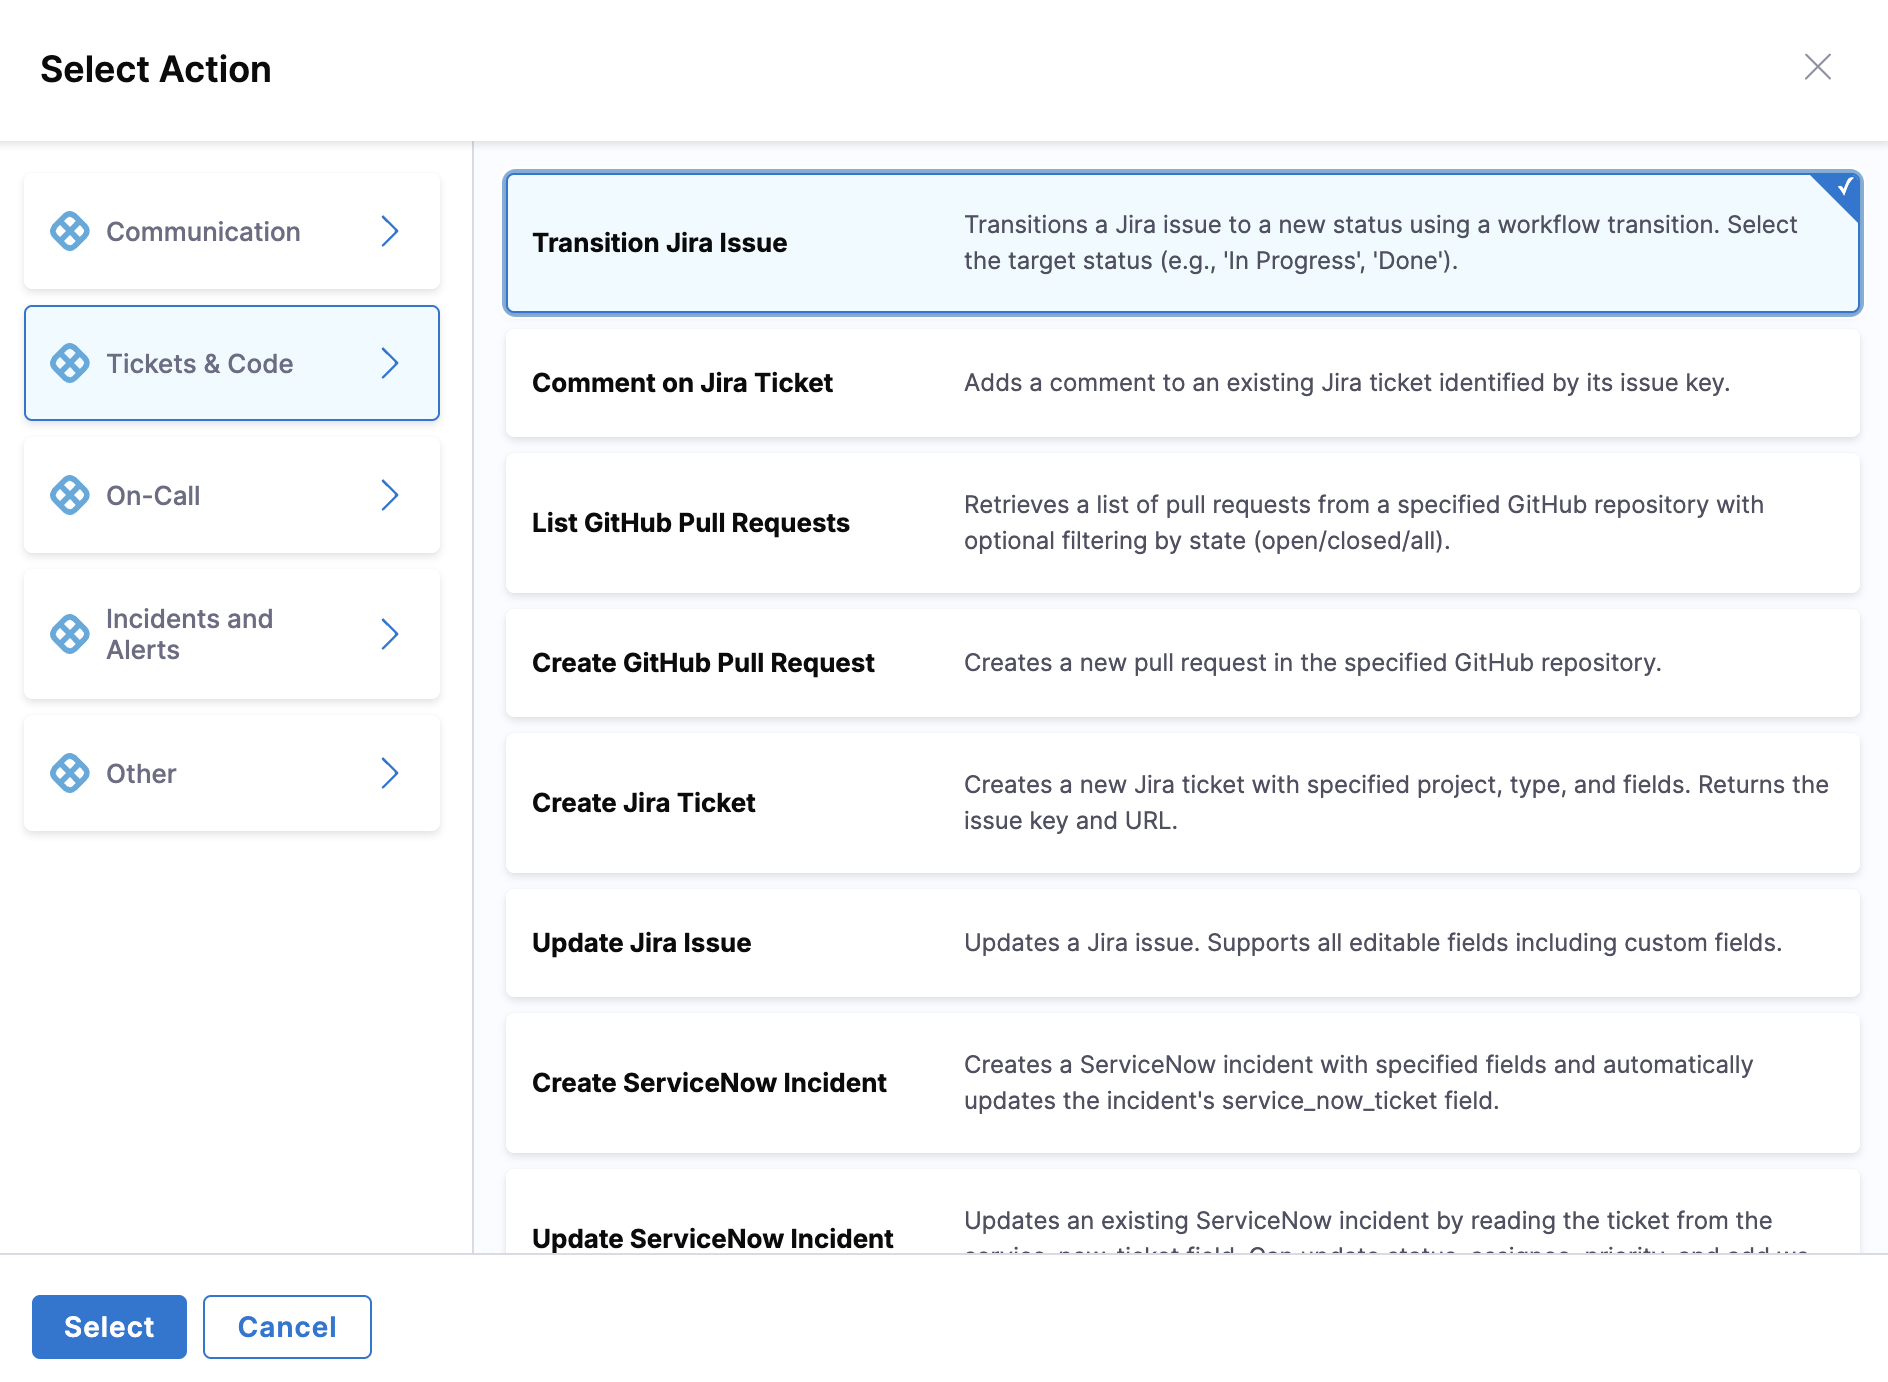Click the 'Transitions a Jira issue' description text

(x=1380, y=243)
